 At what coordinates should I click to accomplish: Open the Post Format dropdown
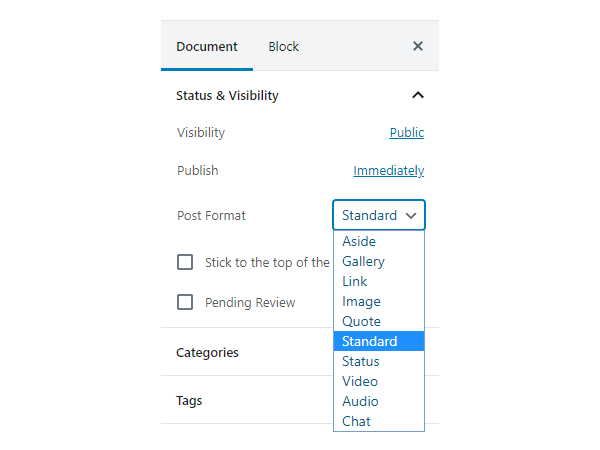[379, 215]
